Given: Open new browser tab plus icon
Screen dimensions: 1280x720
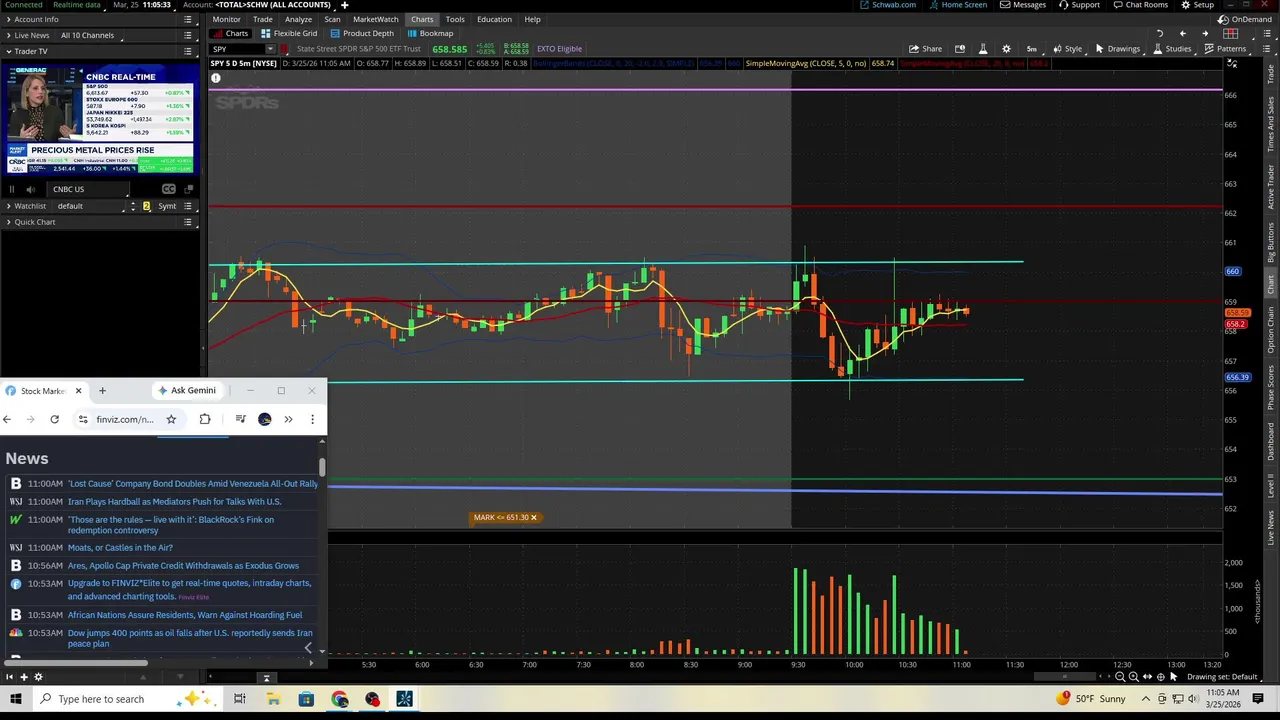Looking at the screenshot, I should coord(102,390).
